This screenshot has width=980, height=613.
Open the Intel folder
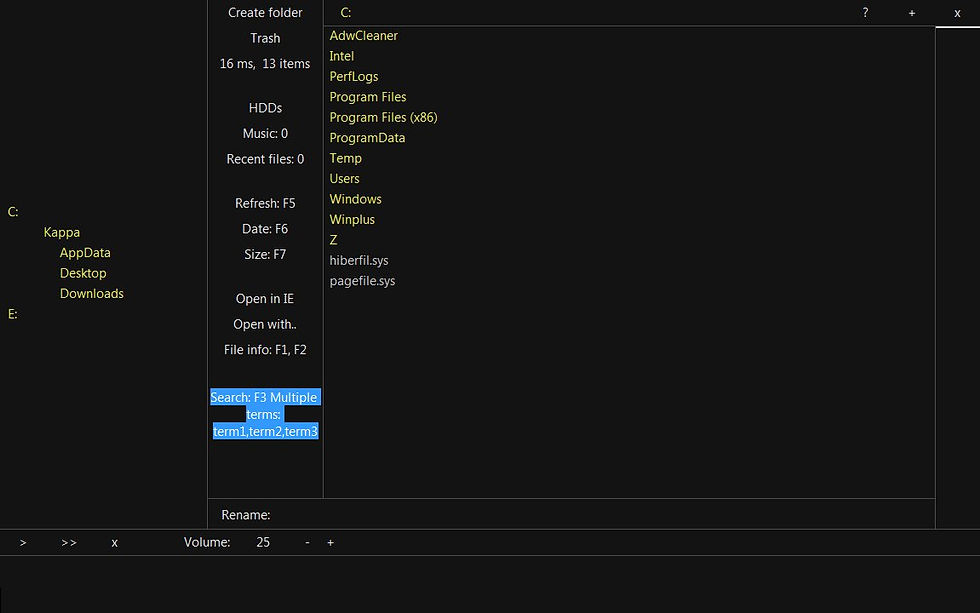click(342, 56)
